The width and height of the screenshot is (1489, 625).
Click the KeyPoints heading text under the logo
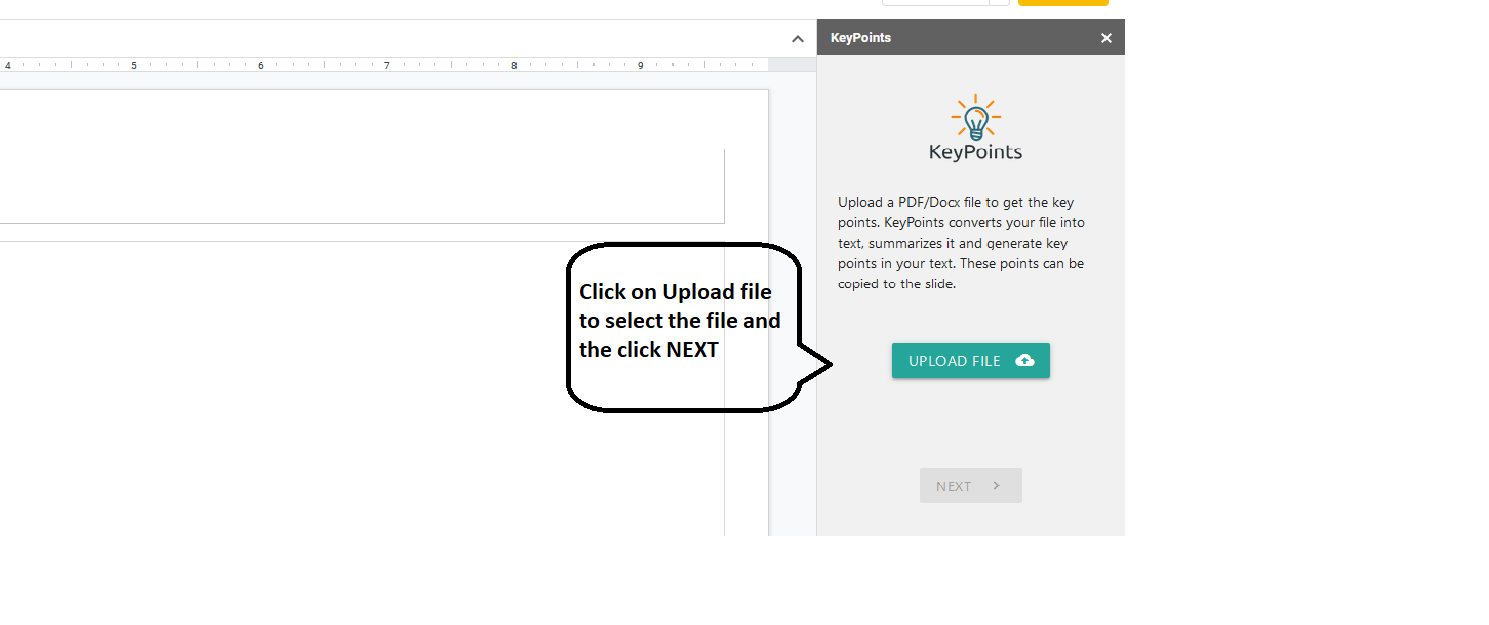(974, 154)
